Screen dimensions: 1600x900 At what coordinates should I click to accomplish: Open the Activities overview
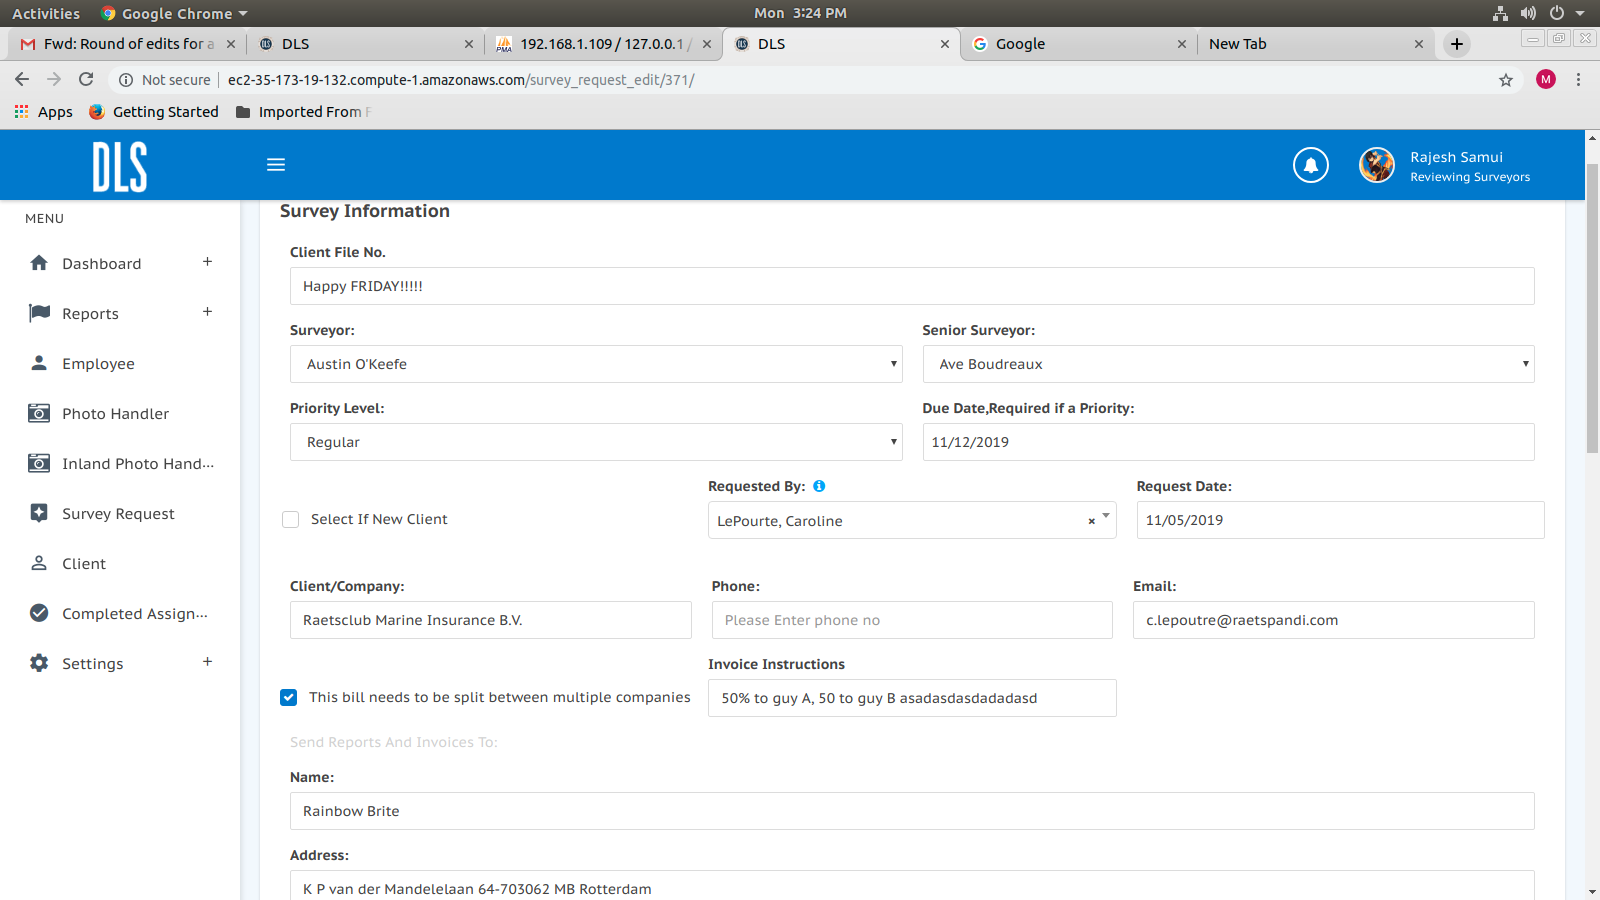(x=46, y=13)
